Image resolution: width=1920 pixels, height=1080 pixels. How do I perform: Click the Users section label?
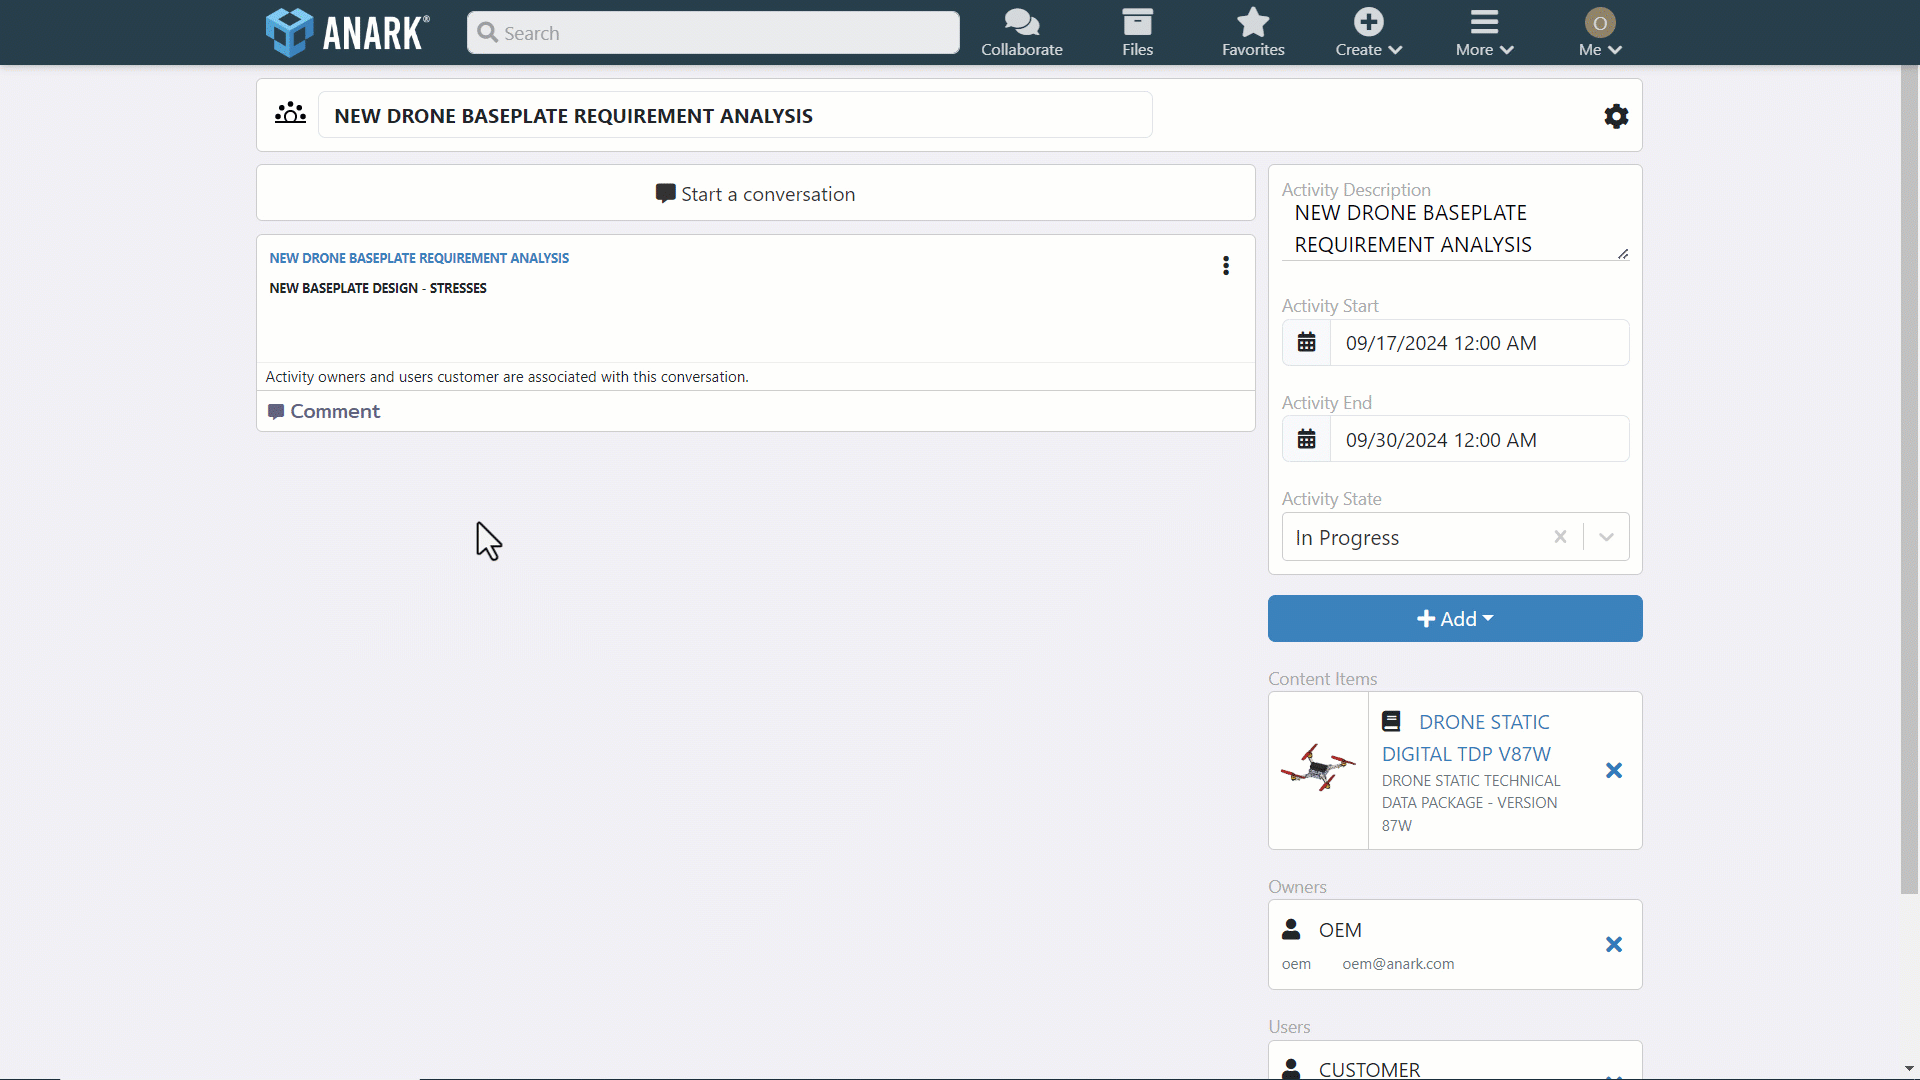(x=1289, y=1027)
